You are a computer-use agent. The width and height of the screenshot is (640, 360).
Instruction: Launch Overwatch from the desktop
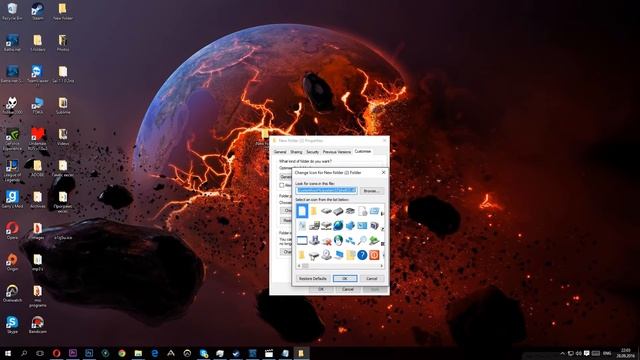pyautogui.click(x=12, y=293)
